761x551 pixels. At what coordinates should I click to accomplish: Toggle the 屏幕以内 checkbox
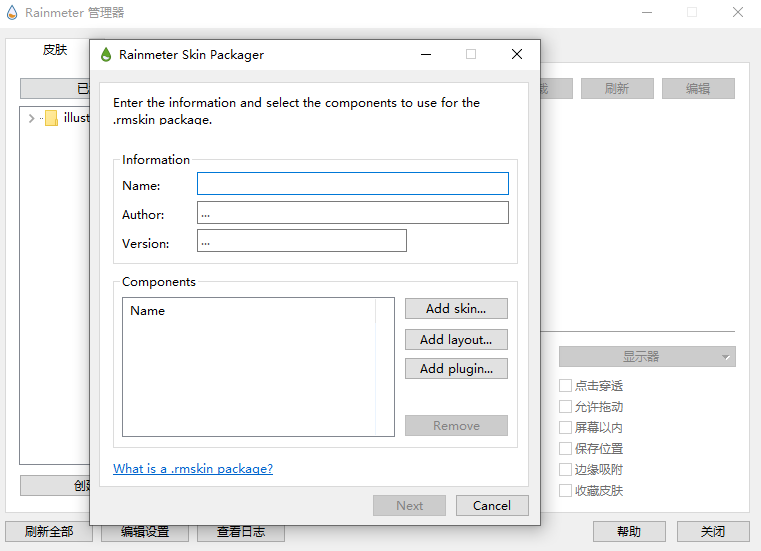click(565, 427)
